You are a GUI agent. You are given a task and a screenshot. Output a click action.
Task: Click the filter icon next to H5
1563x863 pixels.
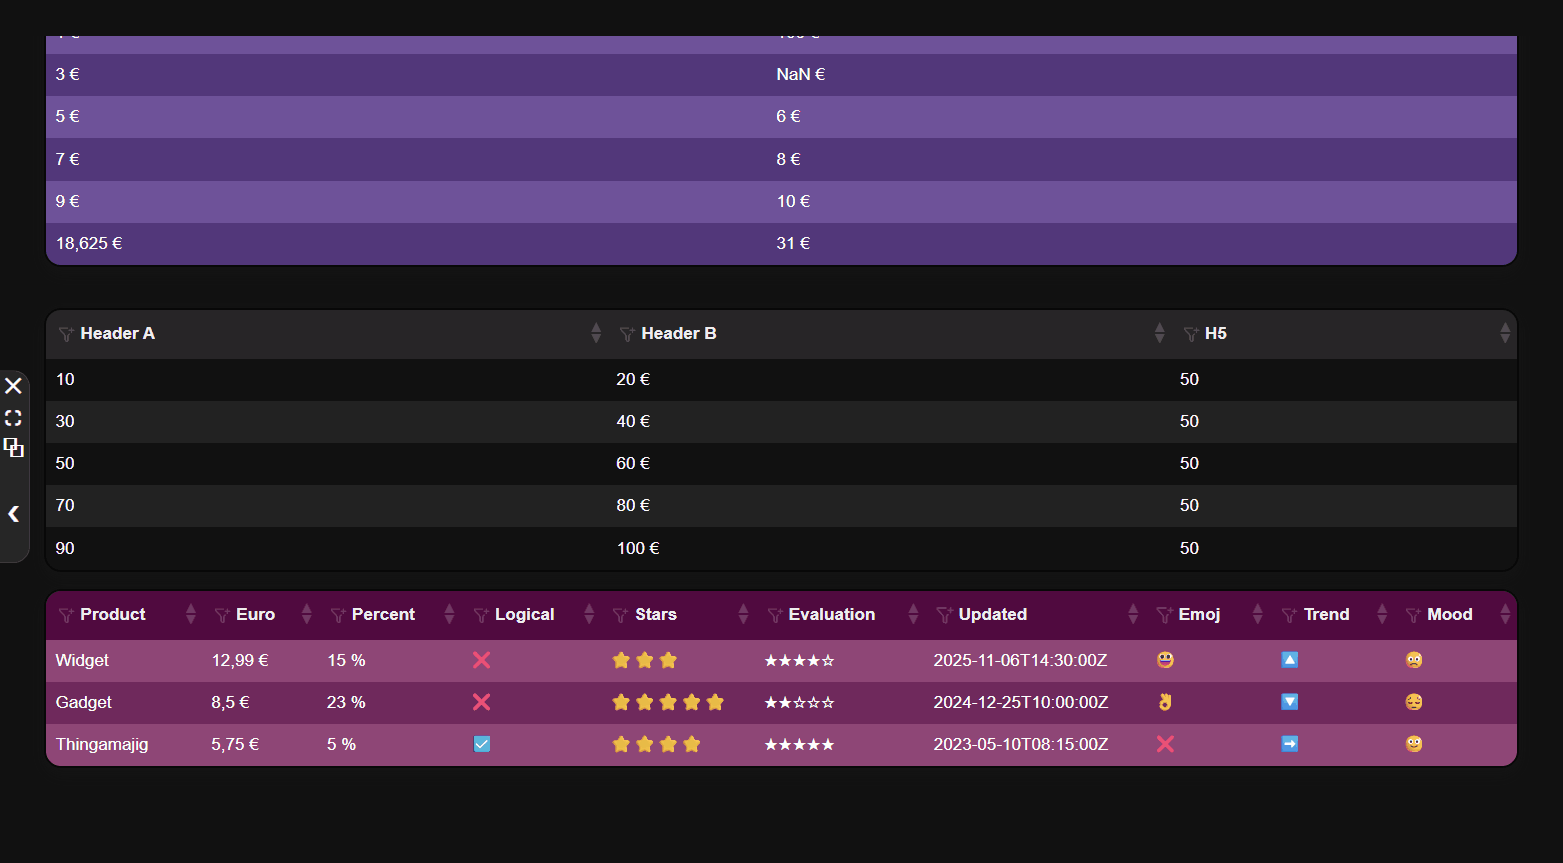click(x=1191, y=334)
